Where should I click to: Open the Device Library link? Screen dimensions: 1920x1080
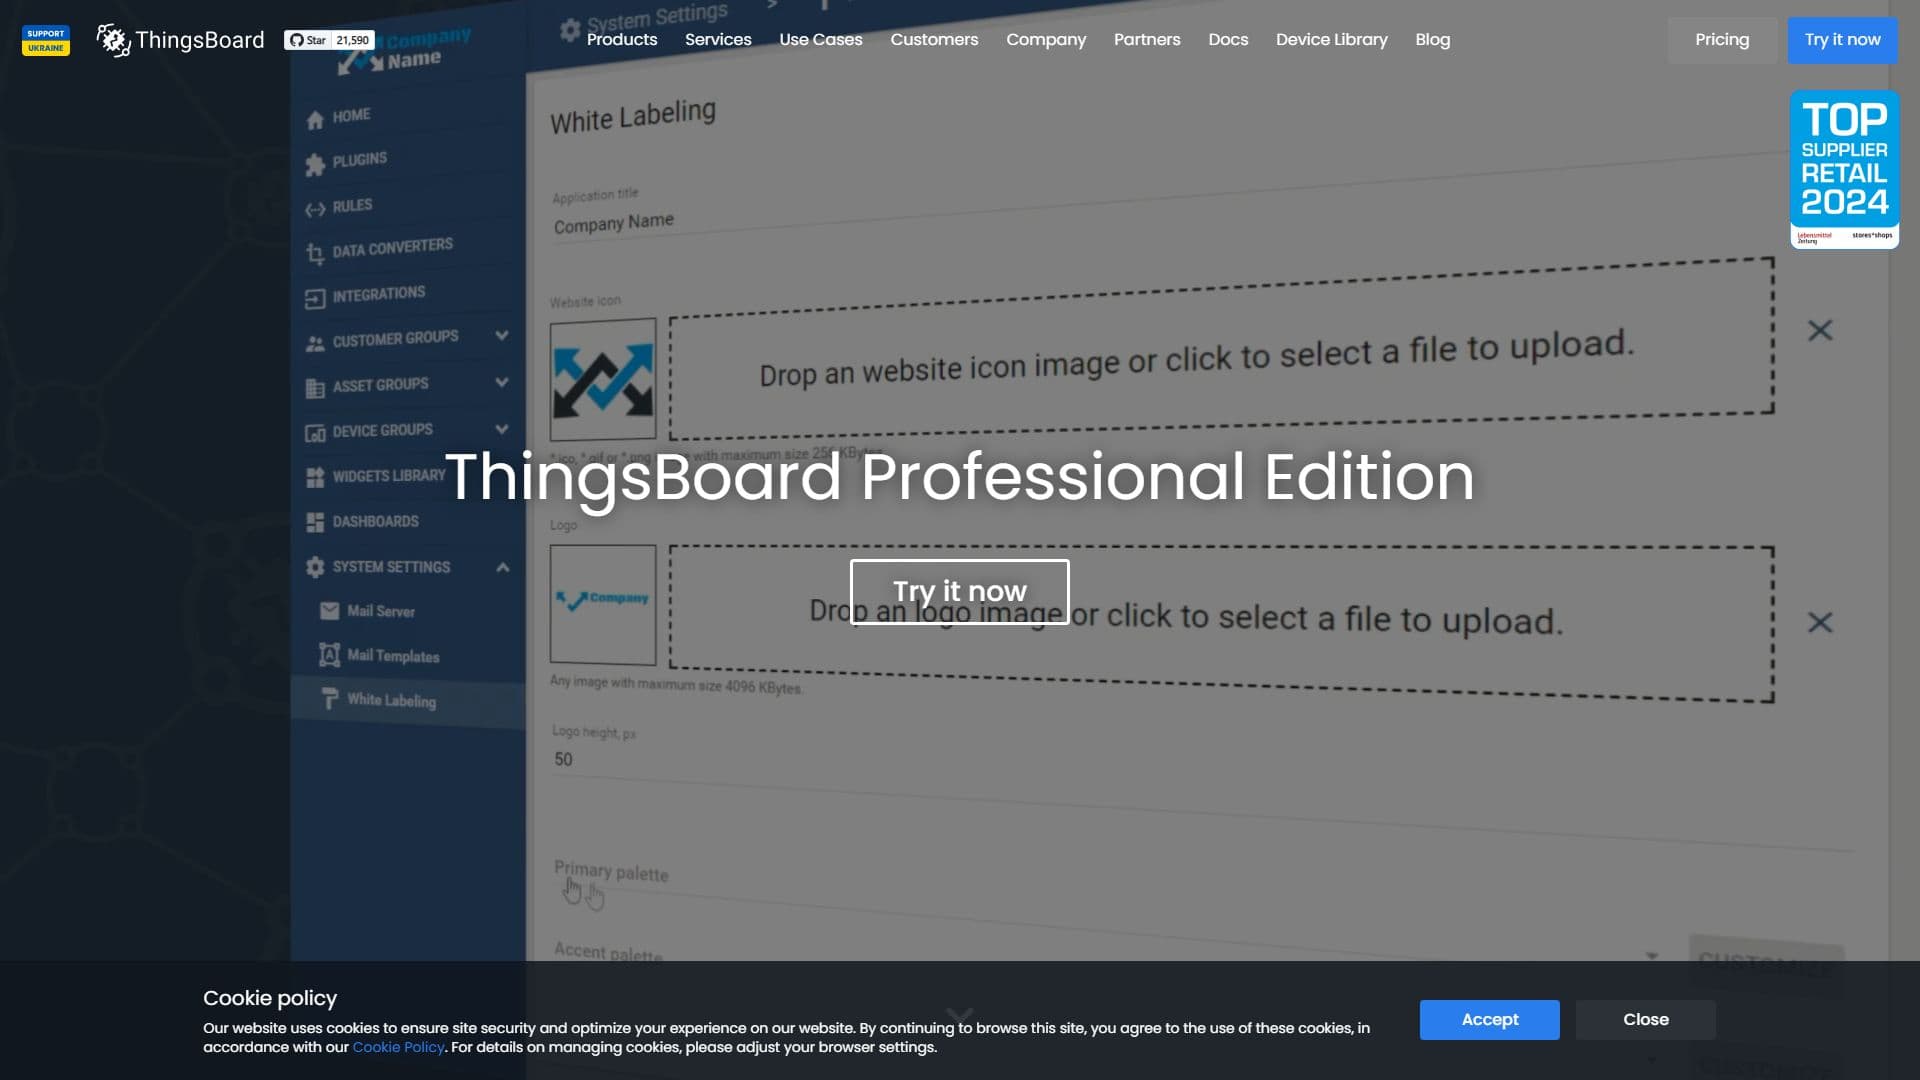(x=1332, y=40)
